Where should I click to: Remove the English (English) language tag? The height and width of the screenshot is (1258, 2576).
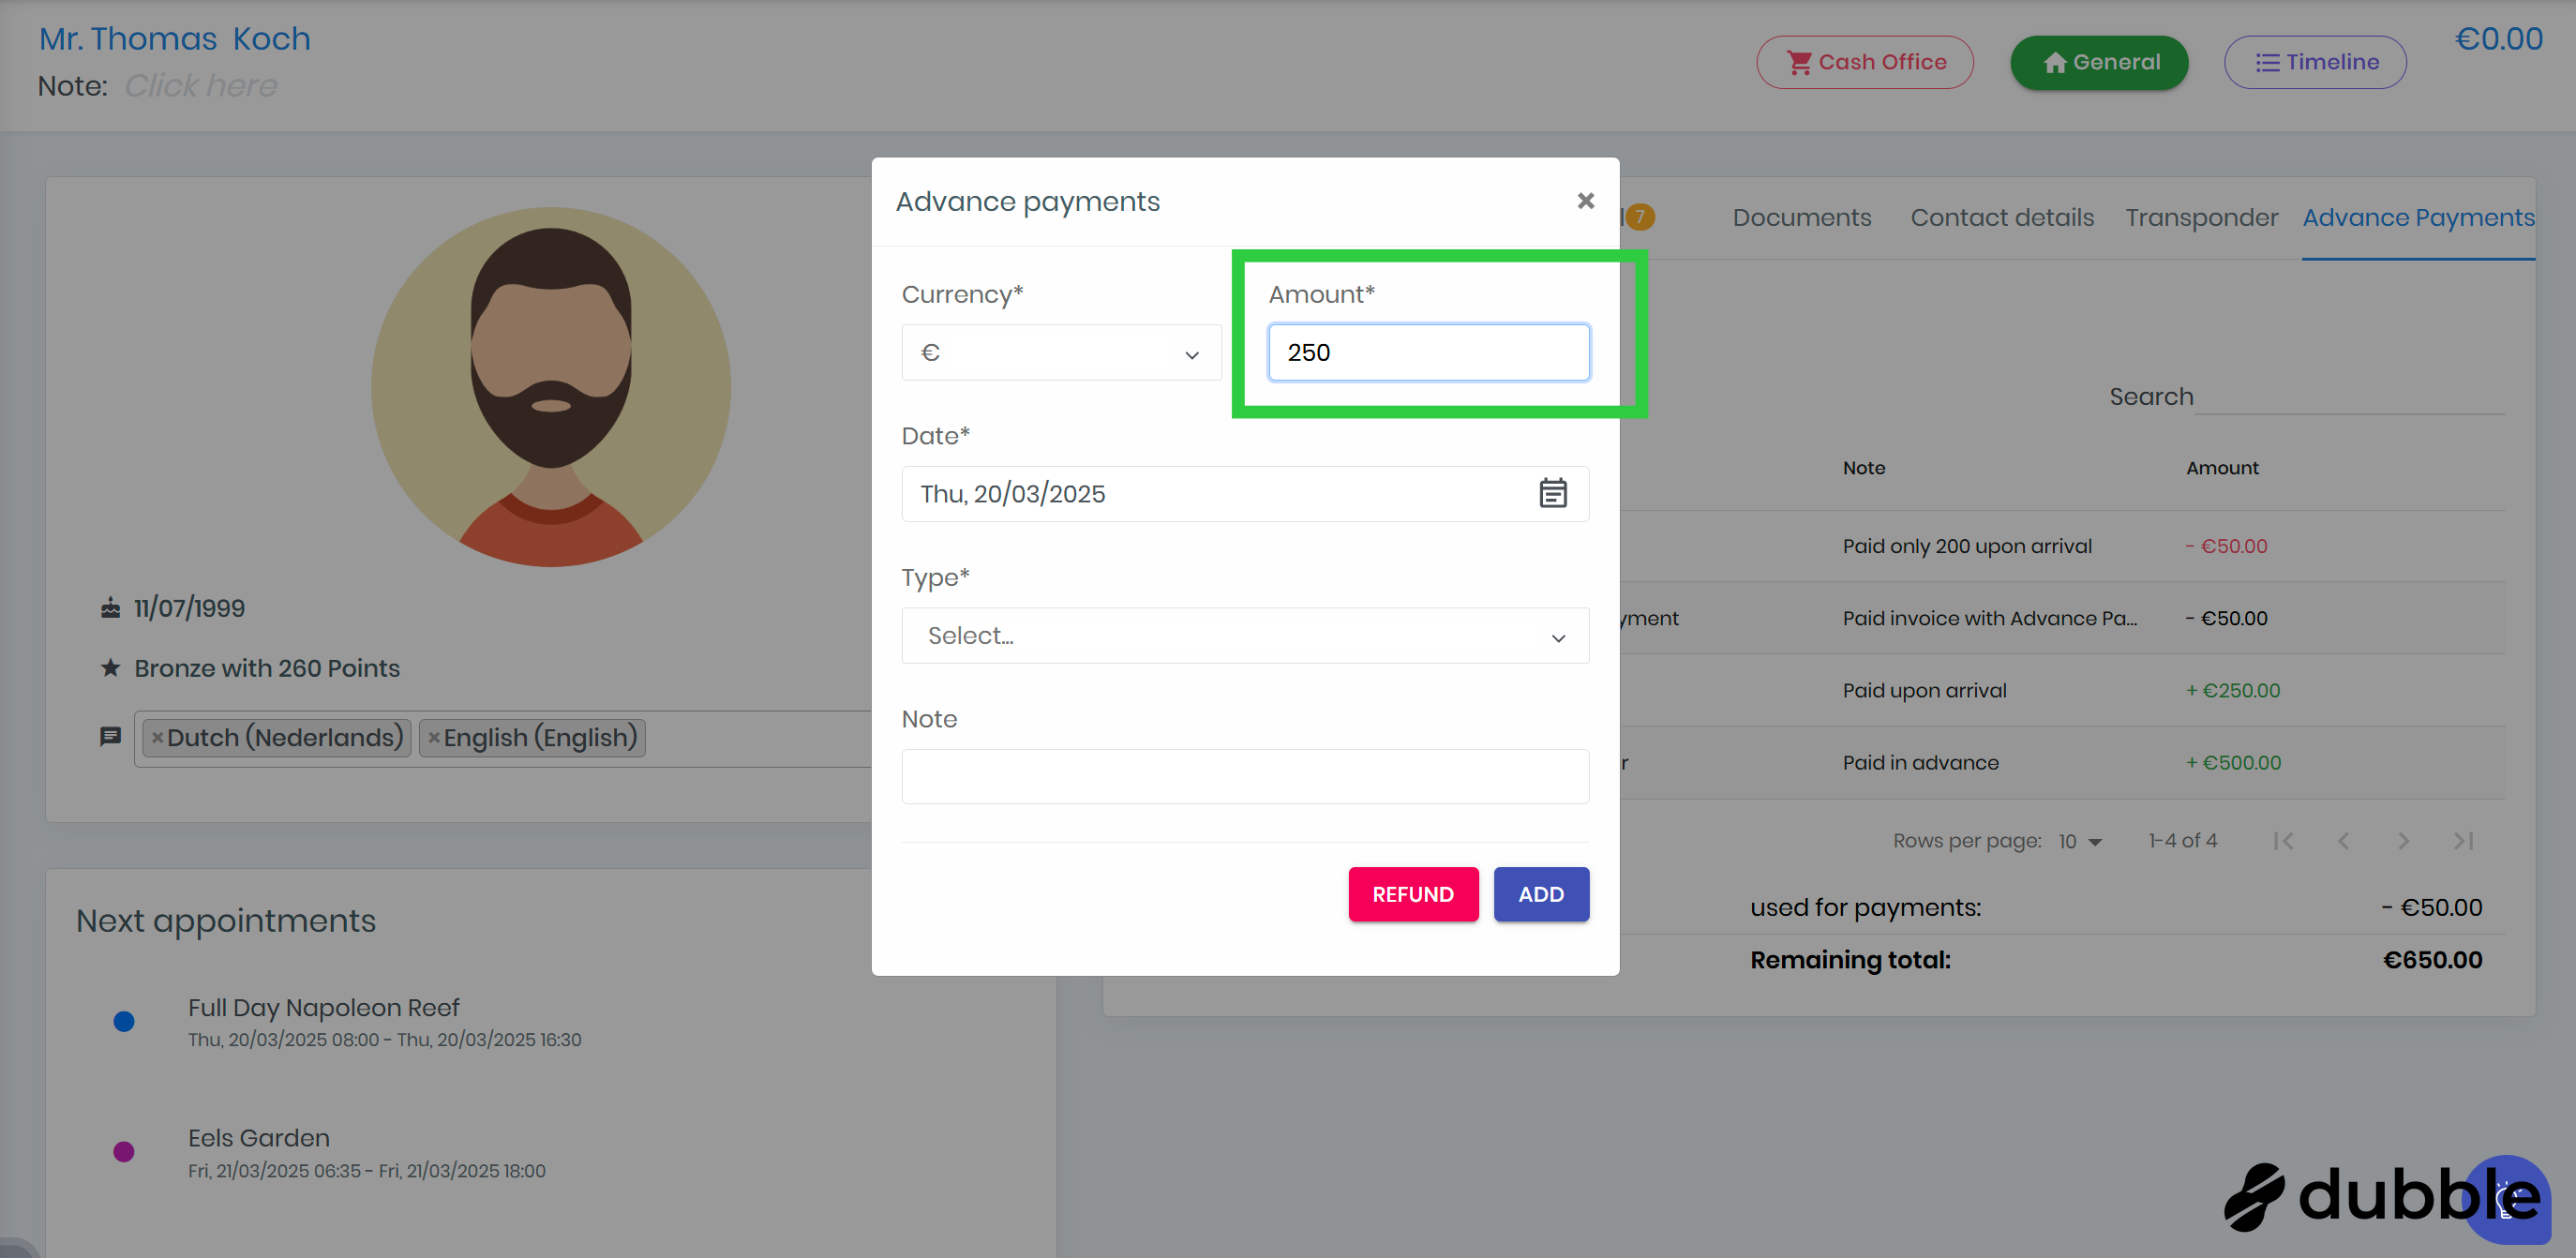pos(434,738)
